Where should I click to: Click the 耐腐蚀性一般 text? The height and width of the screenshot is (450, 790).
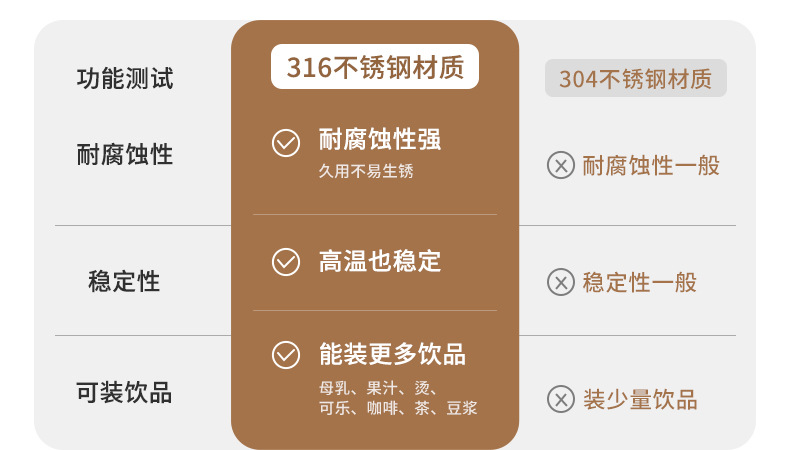point(651,166)
